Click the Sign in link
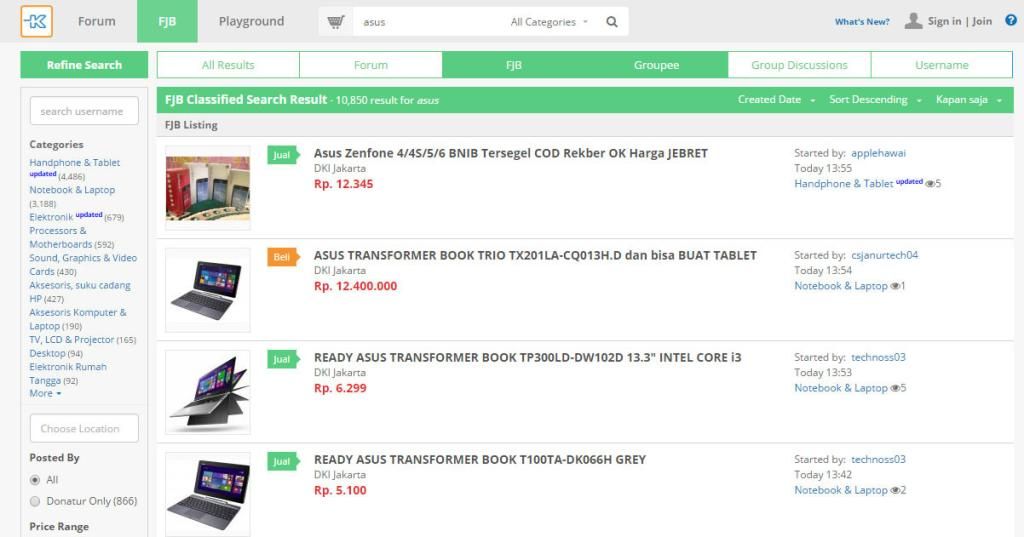Screen dimensions: 1024x537 (x=944, y=21)
